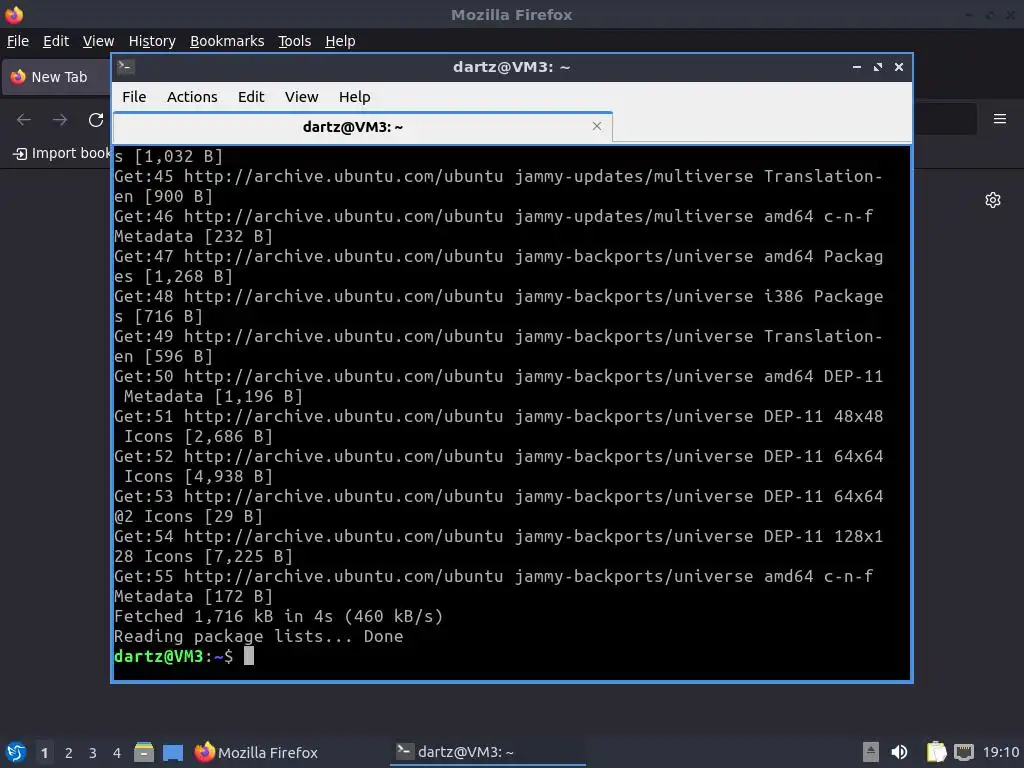Screen dimensions: 1024x768
Task: Click 'Reading package lists... Done' line
Action: [x=259, y=637]
